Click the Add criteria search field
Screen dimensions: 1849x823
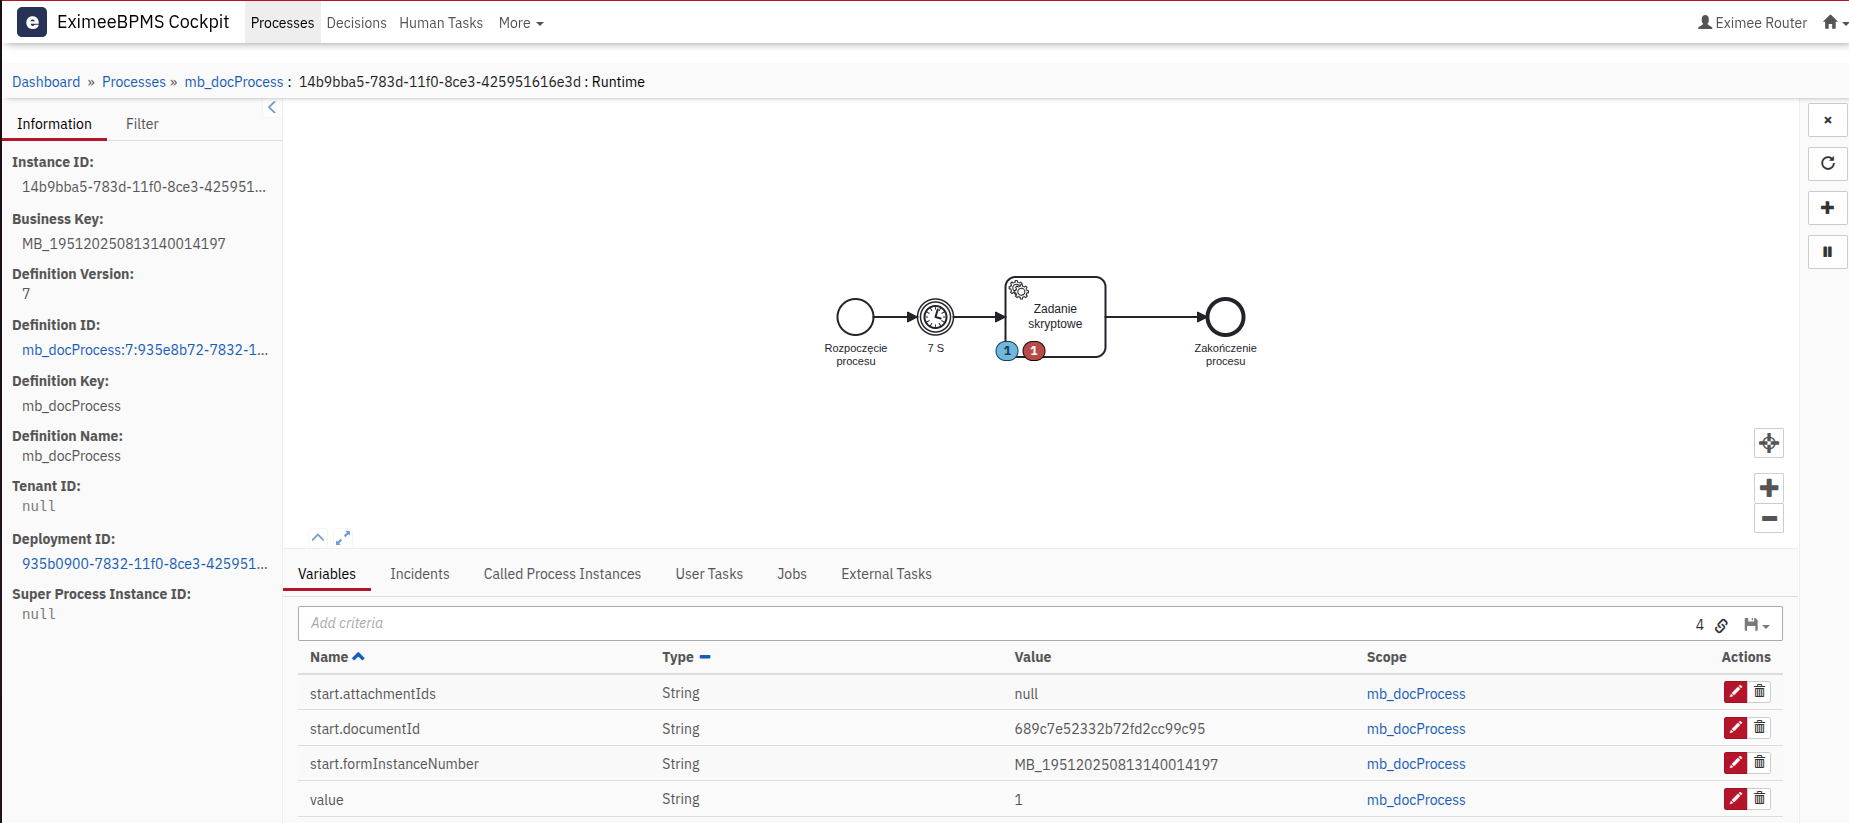coord(990,623)
